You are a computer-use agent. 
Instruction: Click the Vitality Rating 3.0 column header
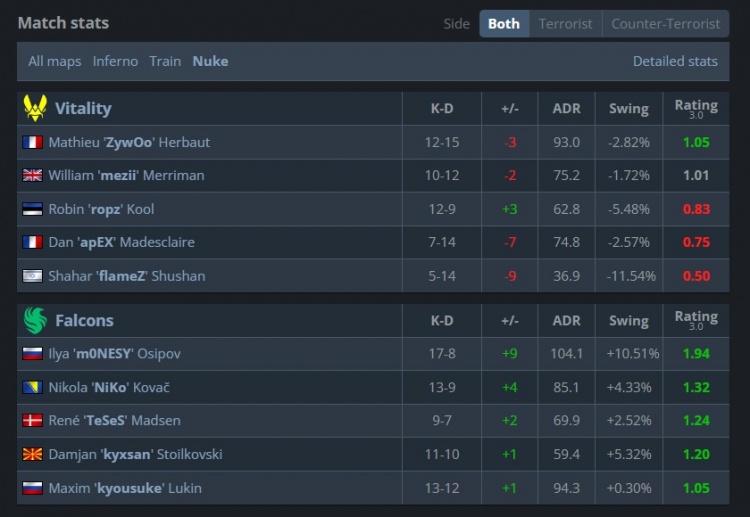tap(696, 108)
